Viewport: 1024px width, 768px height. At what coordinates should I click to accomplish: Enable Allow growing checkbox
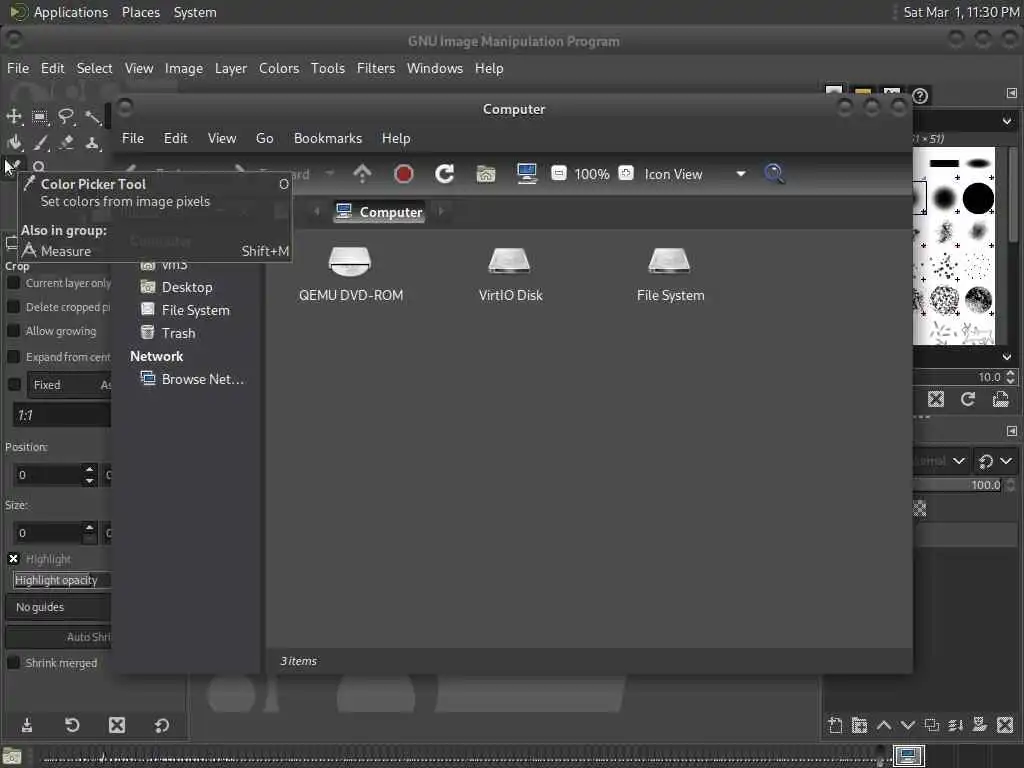pos(13,331)
